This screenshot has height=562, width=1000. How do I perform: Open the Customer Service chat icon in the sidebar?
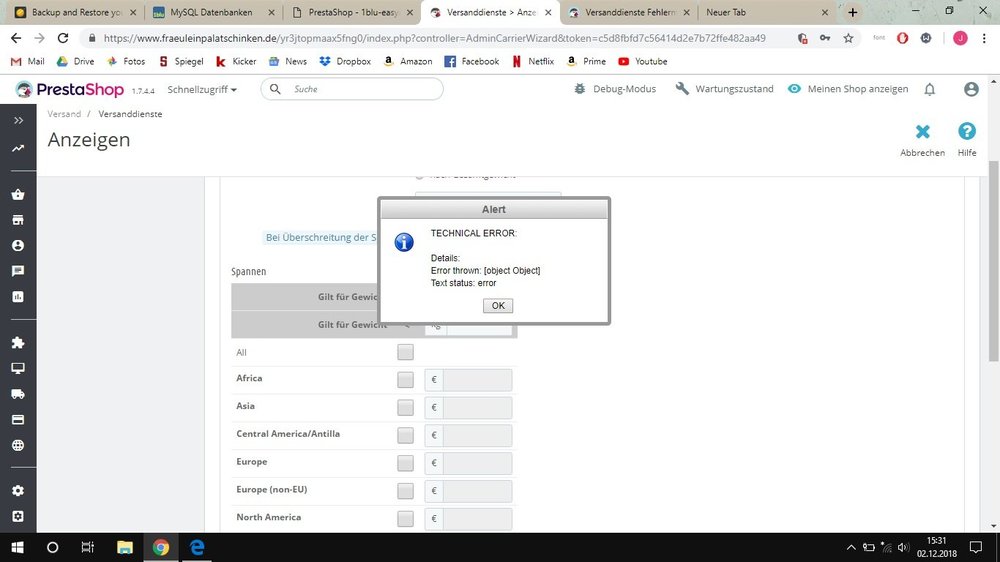point(18,271)
